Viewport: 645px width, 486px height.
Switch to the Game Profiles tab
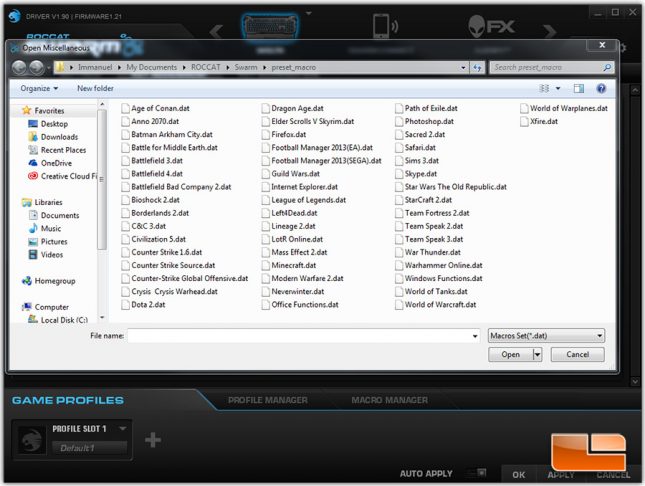[67, 400]
